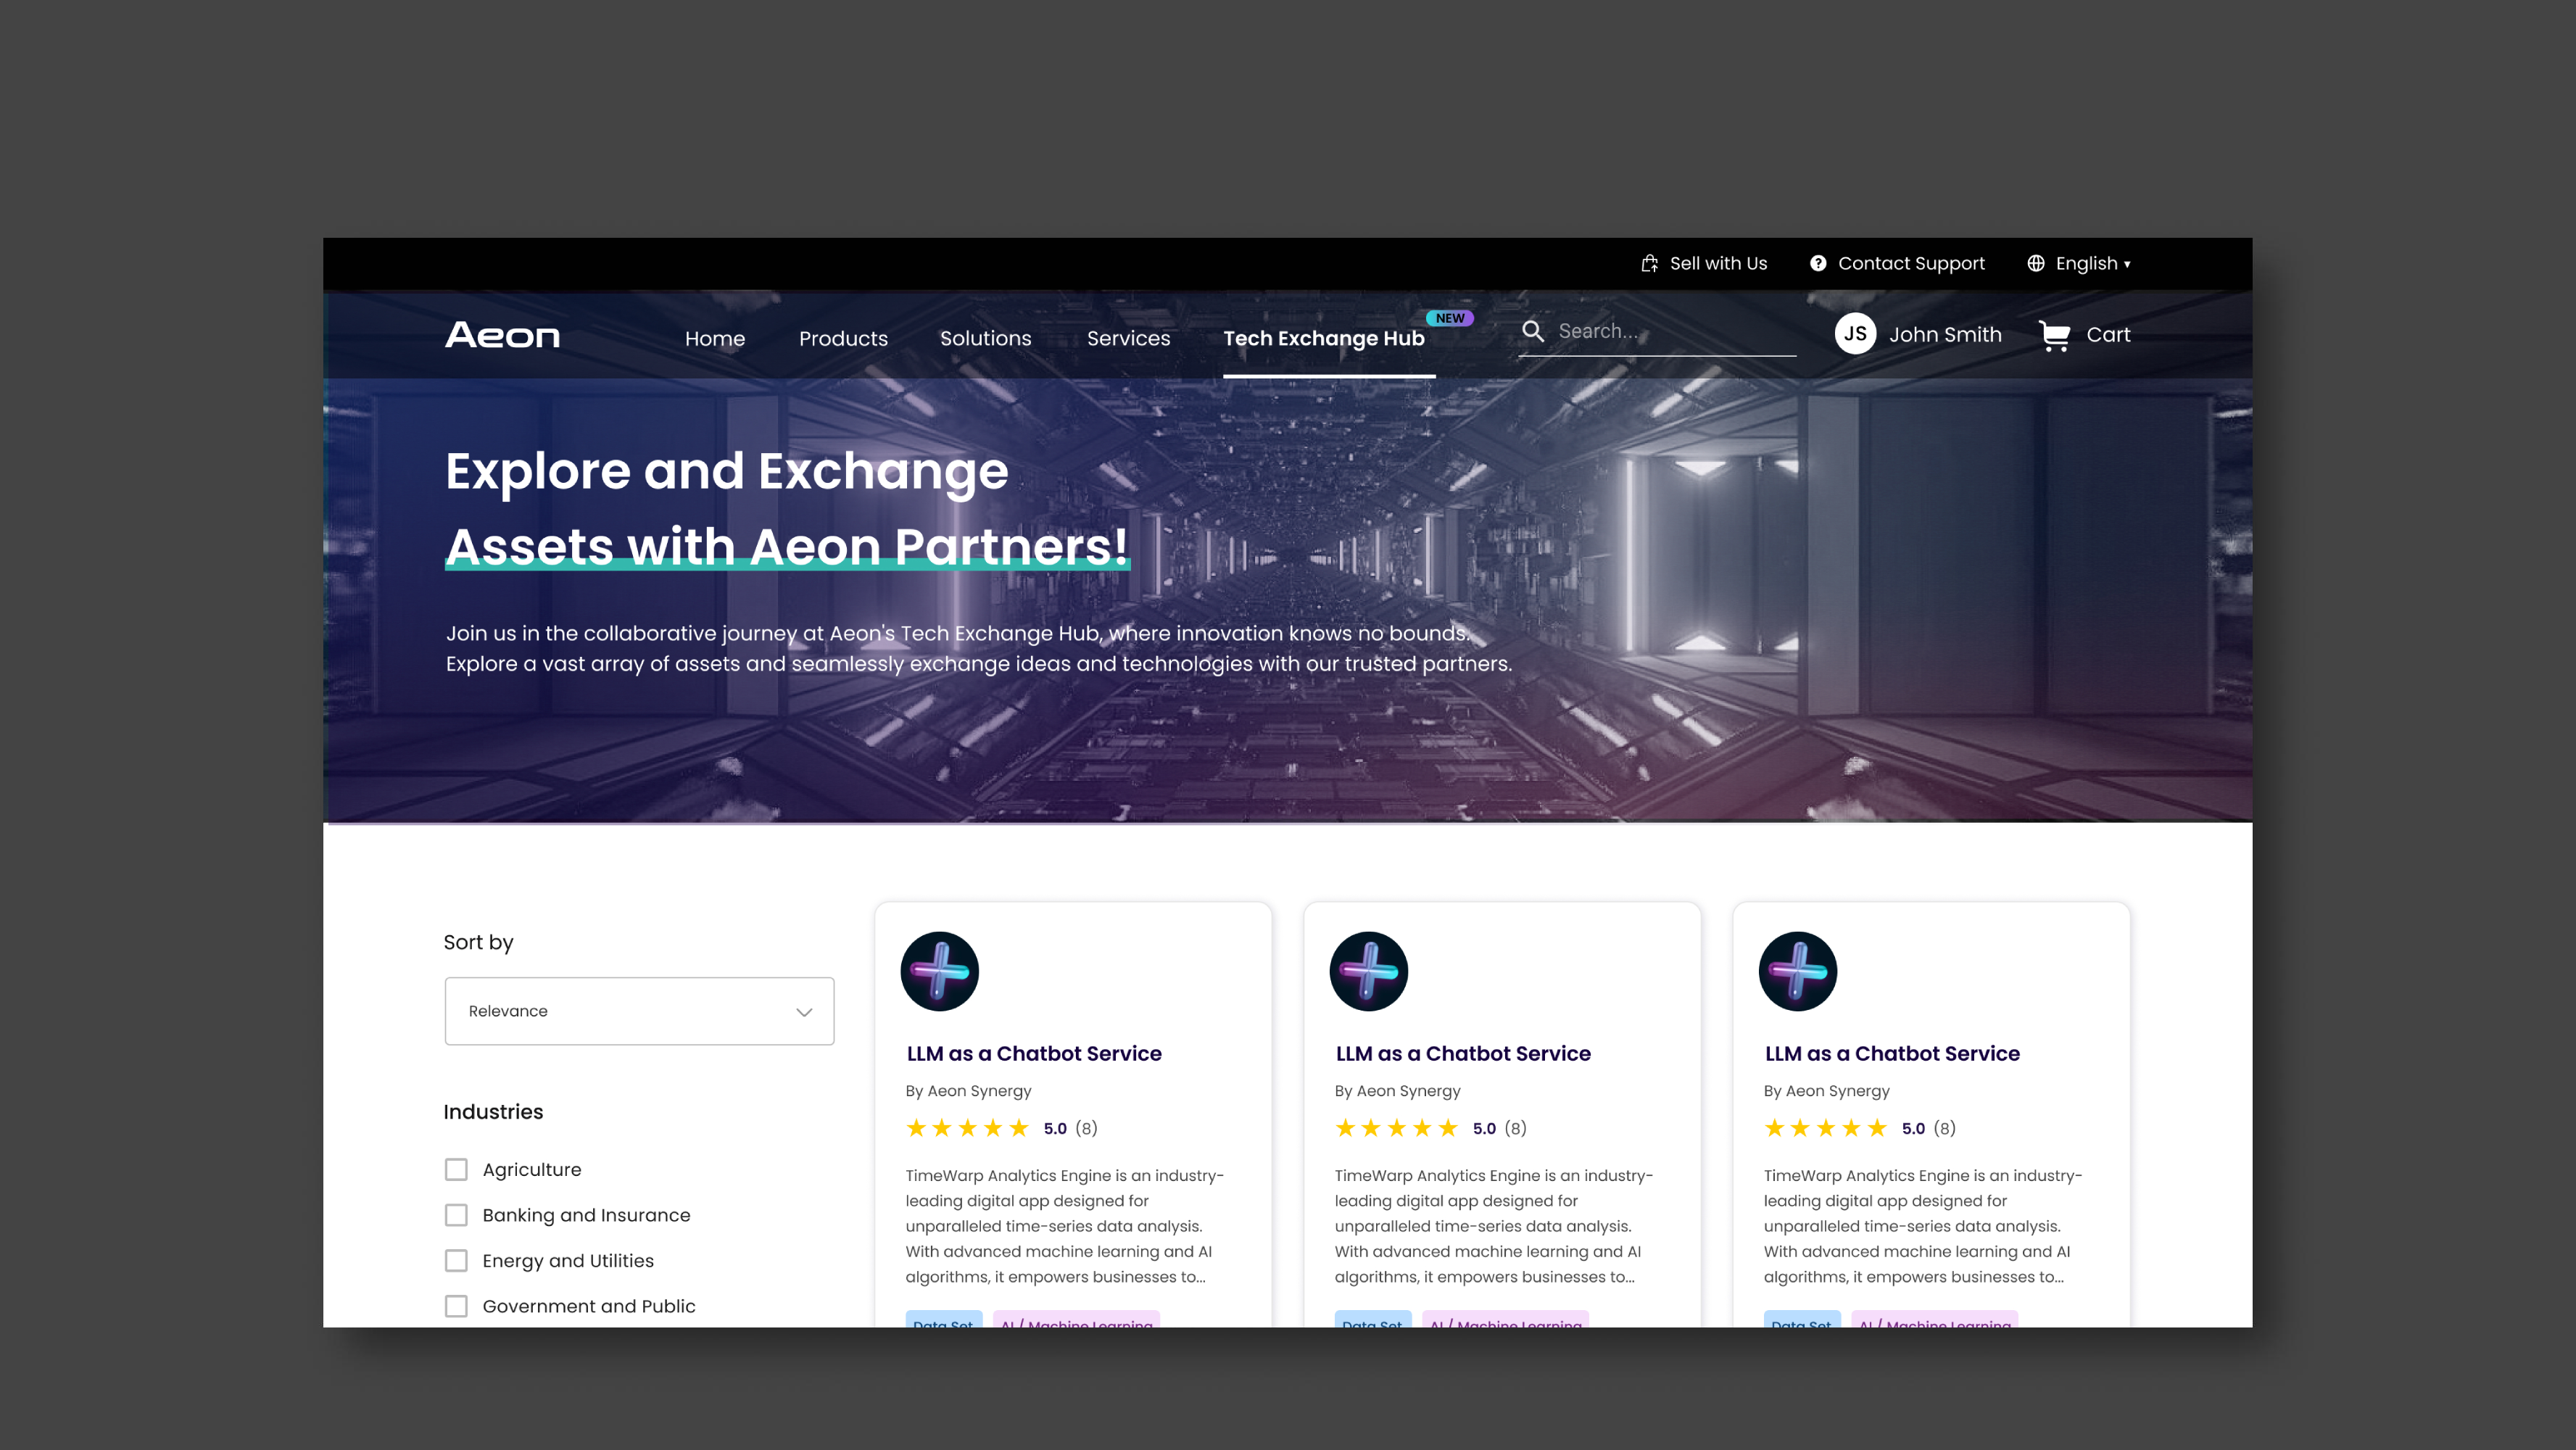Click By Aeon Synergy on first card
Image resolution: width=2576 pixels, height=1450 pixels.
[x=968, y=1090]
